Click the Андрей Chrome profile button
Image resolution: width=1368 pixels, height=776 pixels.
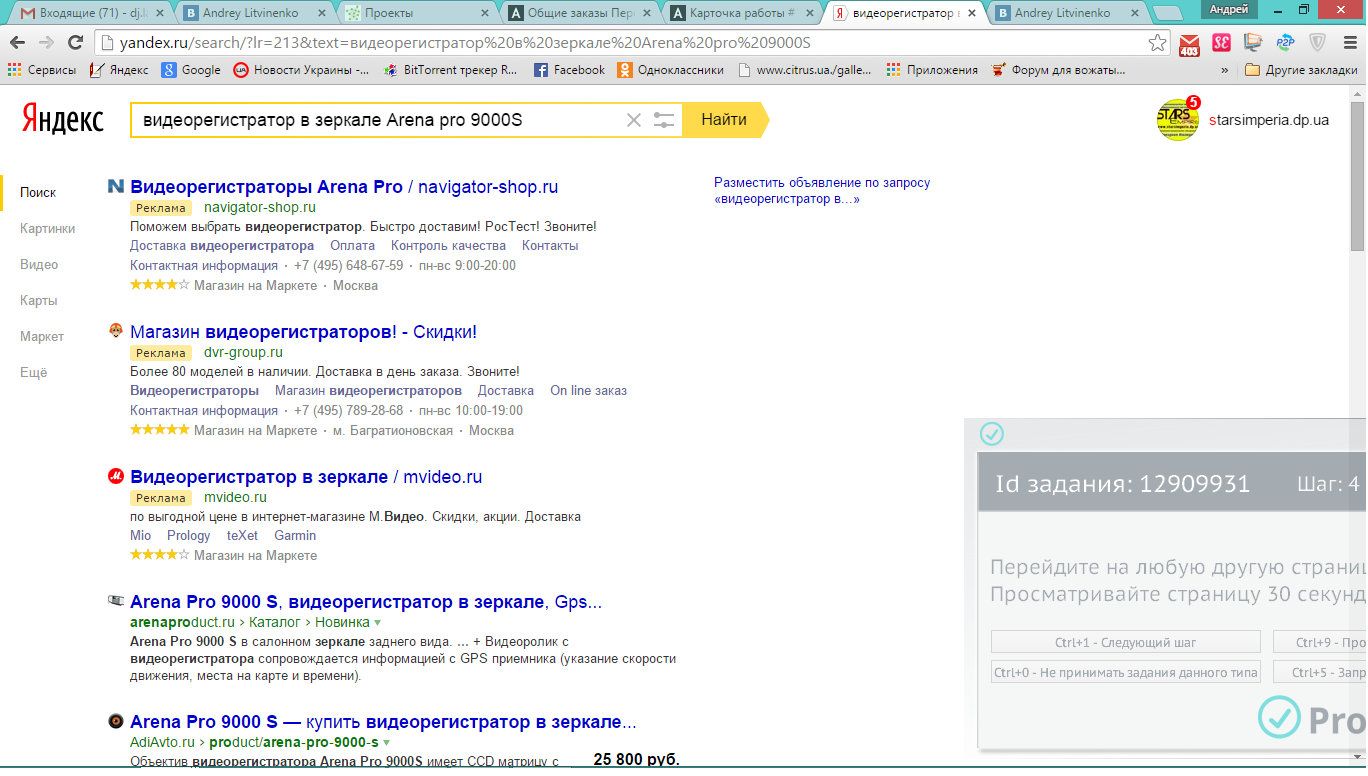[x=1228, y=9]
